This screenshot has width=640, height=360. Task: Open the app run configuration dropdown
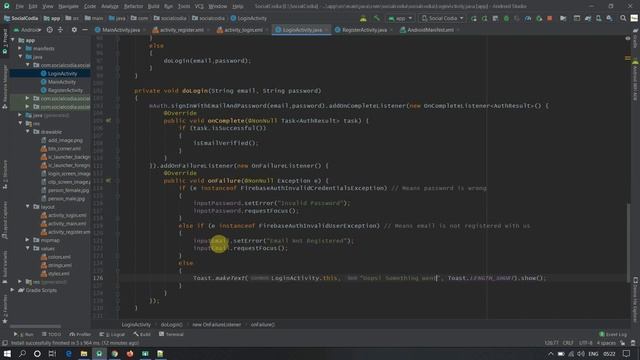click(400, 18)
